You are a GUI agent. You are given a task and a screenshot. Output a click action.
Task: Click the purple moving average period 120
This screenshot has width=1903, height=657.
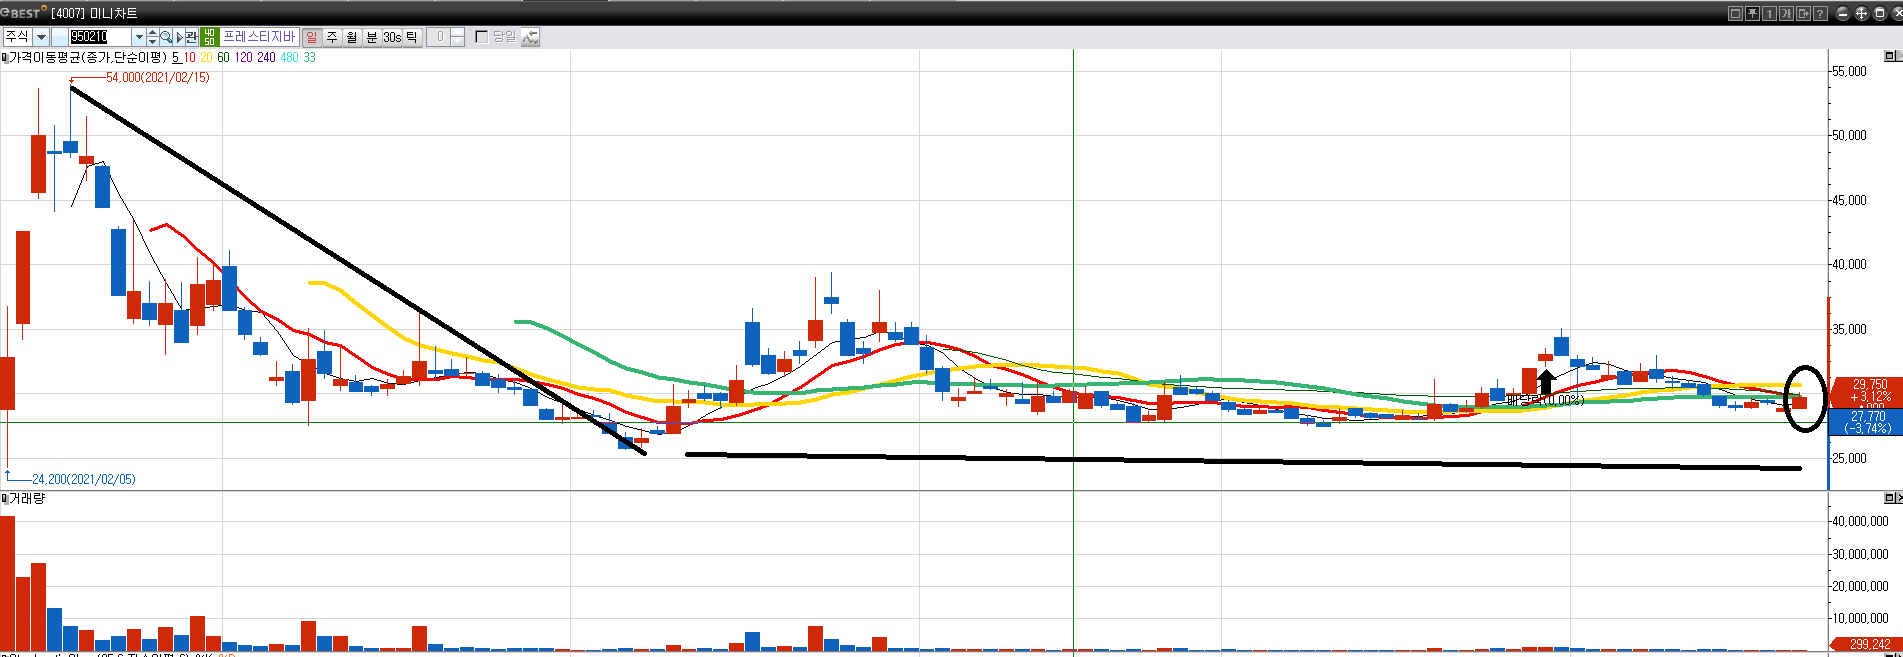[243, 58]
